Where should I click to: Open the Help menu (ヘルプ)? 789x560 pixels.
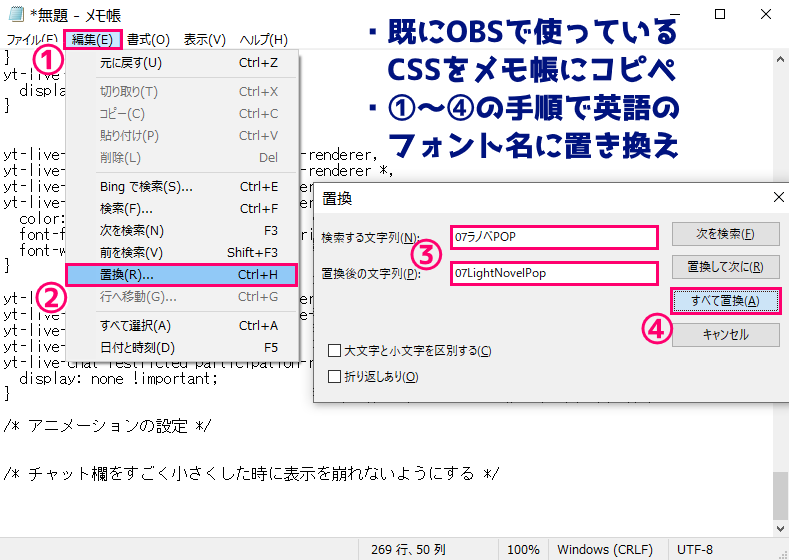(x=263, y=39)
